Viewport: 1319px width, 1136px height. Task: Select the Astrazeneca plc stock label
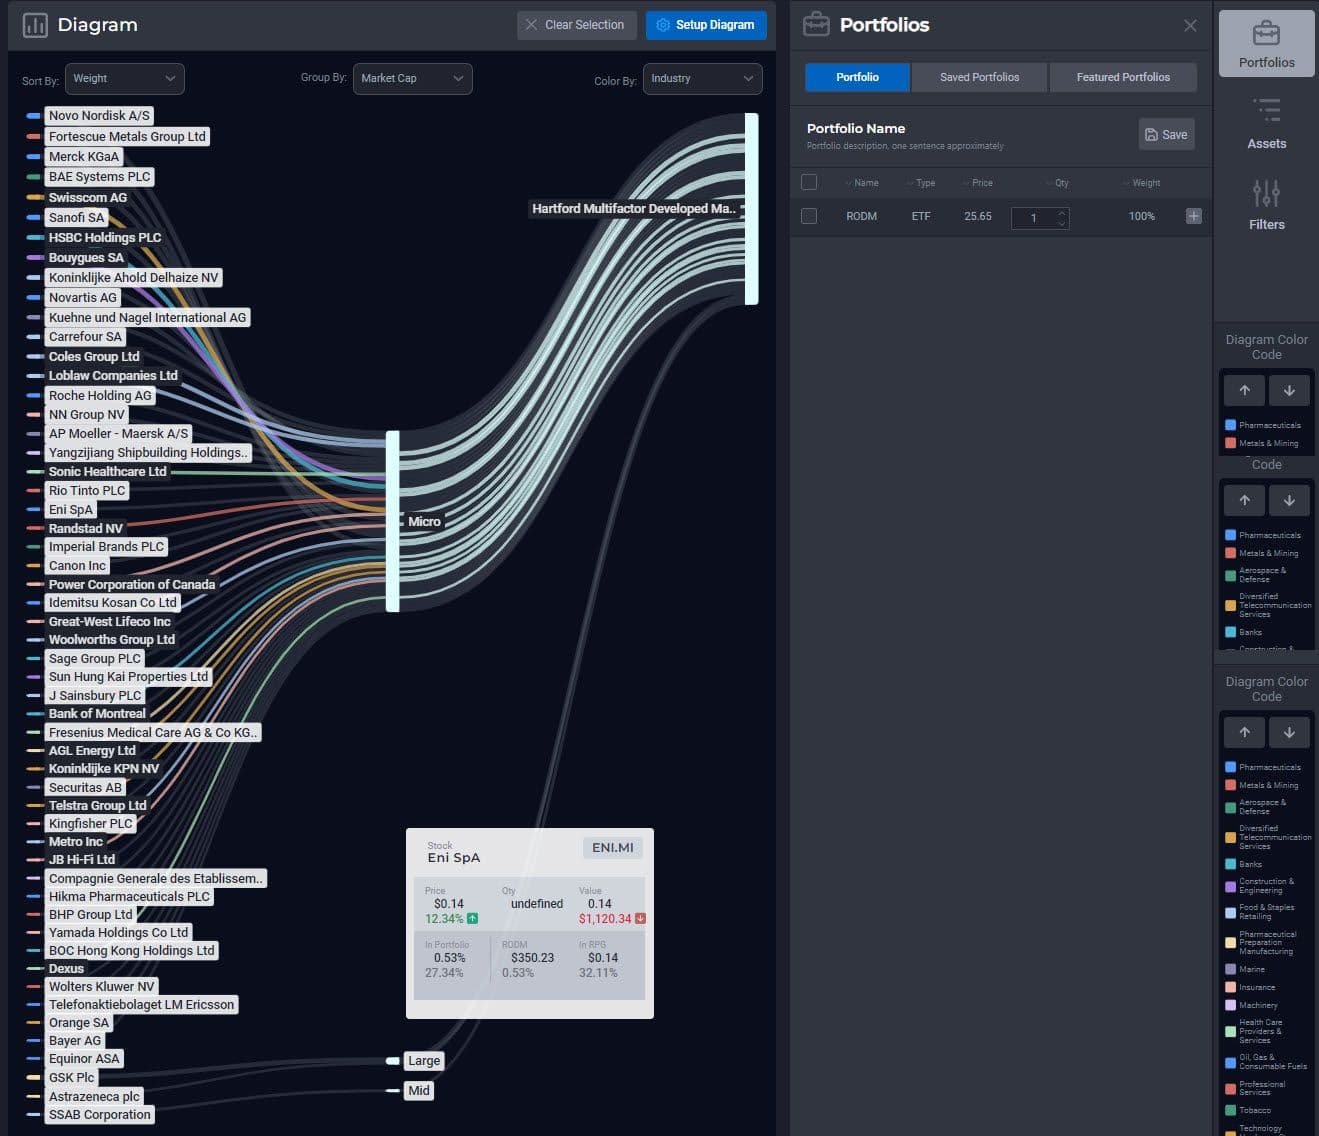(x=94, y=1096)
